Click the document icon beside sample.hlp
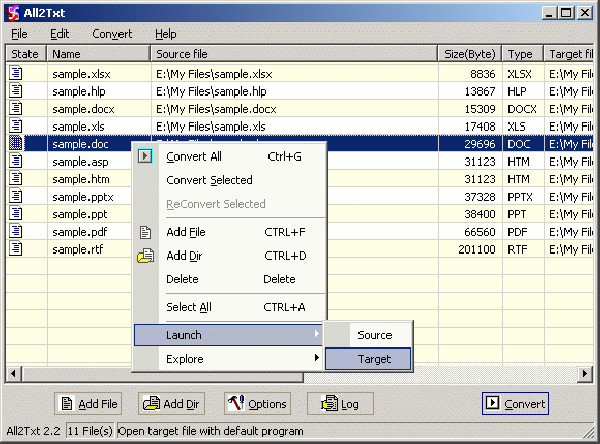600x444 pixels. (x=16, y=91)
